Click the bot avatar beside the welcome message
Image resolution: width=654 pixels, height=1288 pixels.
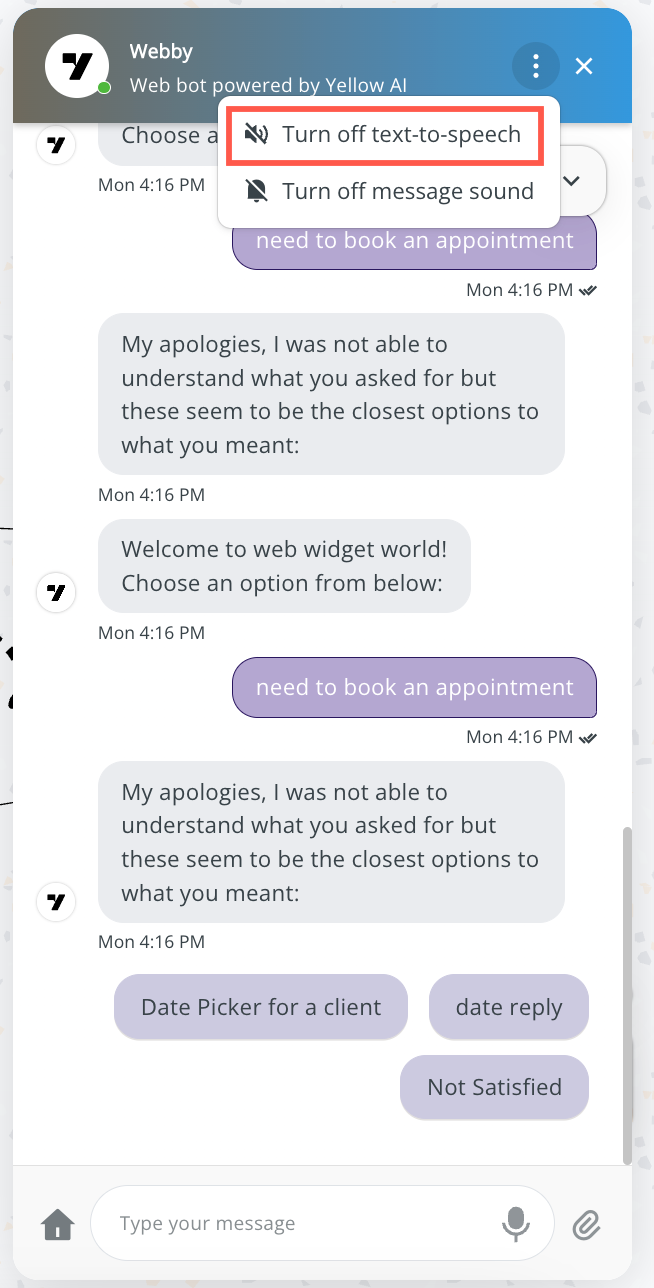[55, 592]
